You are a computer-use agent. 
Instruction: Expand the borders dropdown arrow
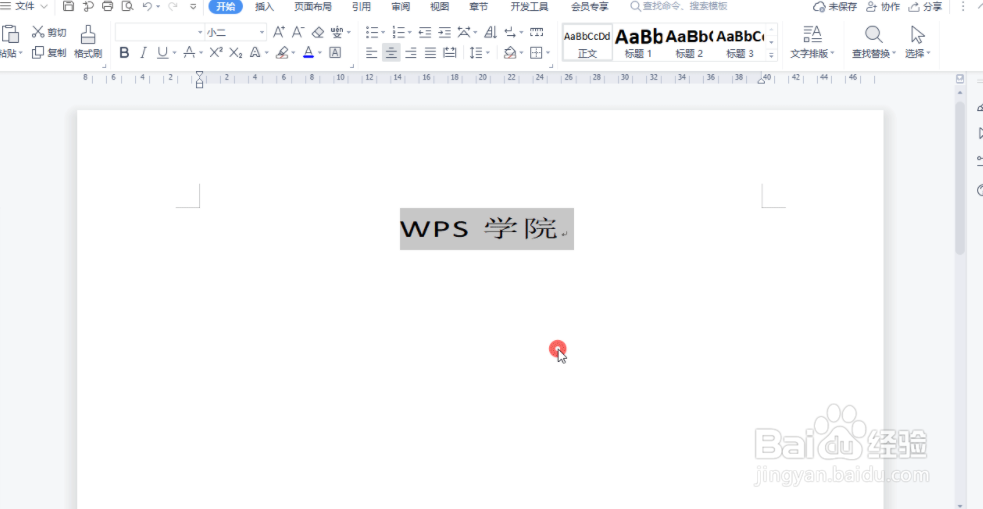coord(548,53)
